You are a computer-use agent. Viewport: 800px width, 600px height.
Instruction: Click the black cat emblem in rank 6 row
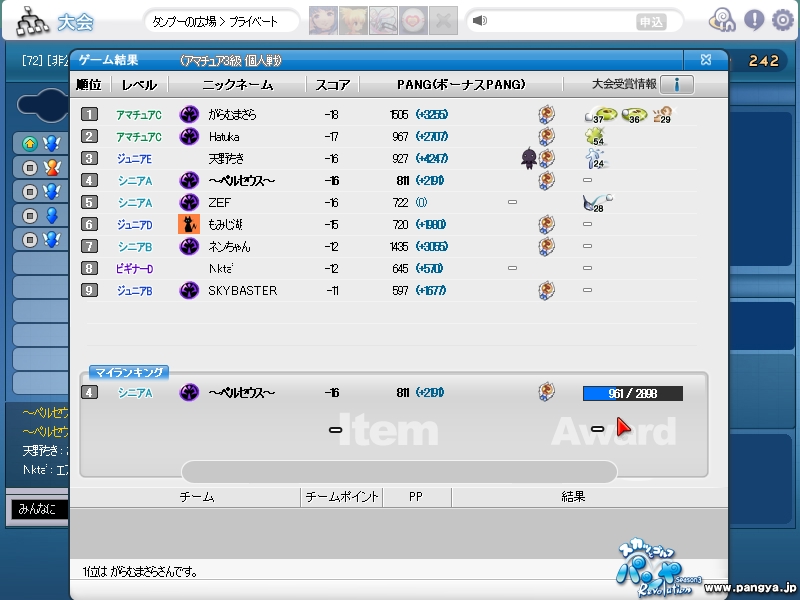pos(189,224)
